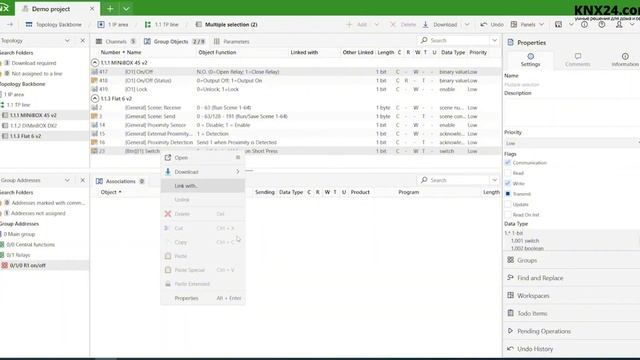Select the [O1] Lock group object row

[296, 89]
